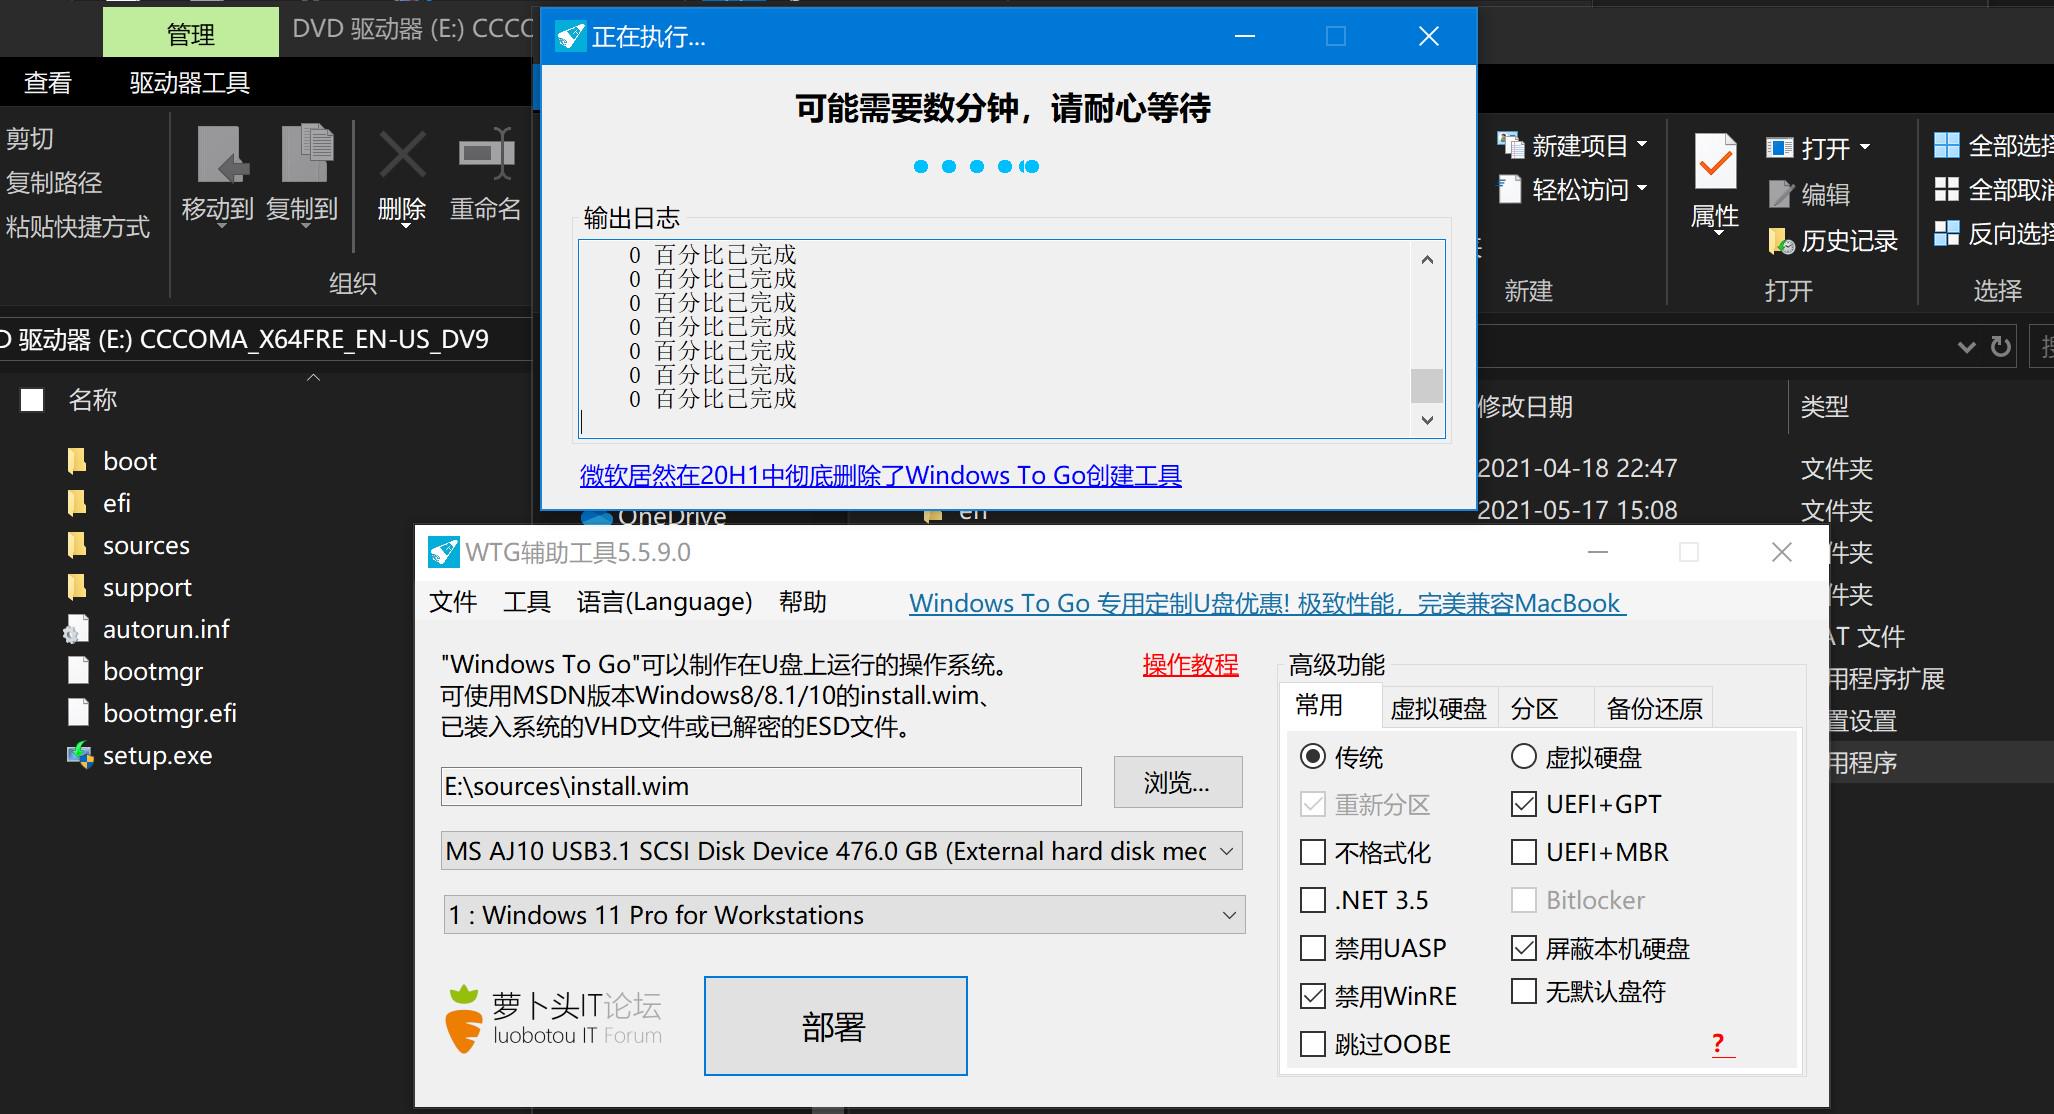Uncheck the 禁用WinRE option

(1312, 995)
